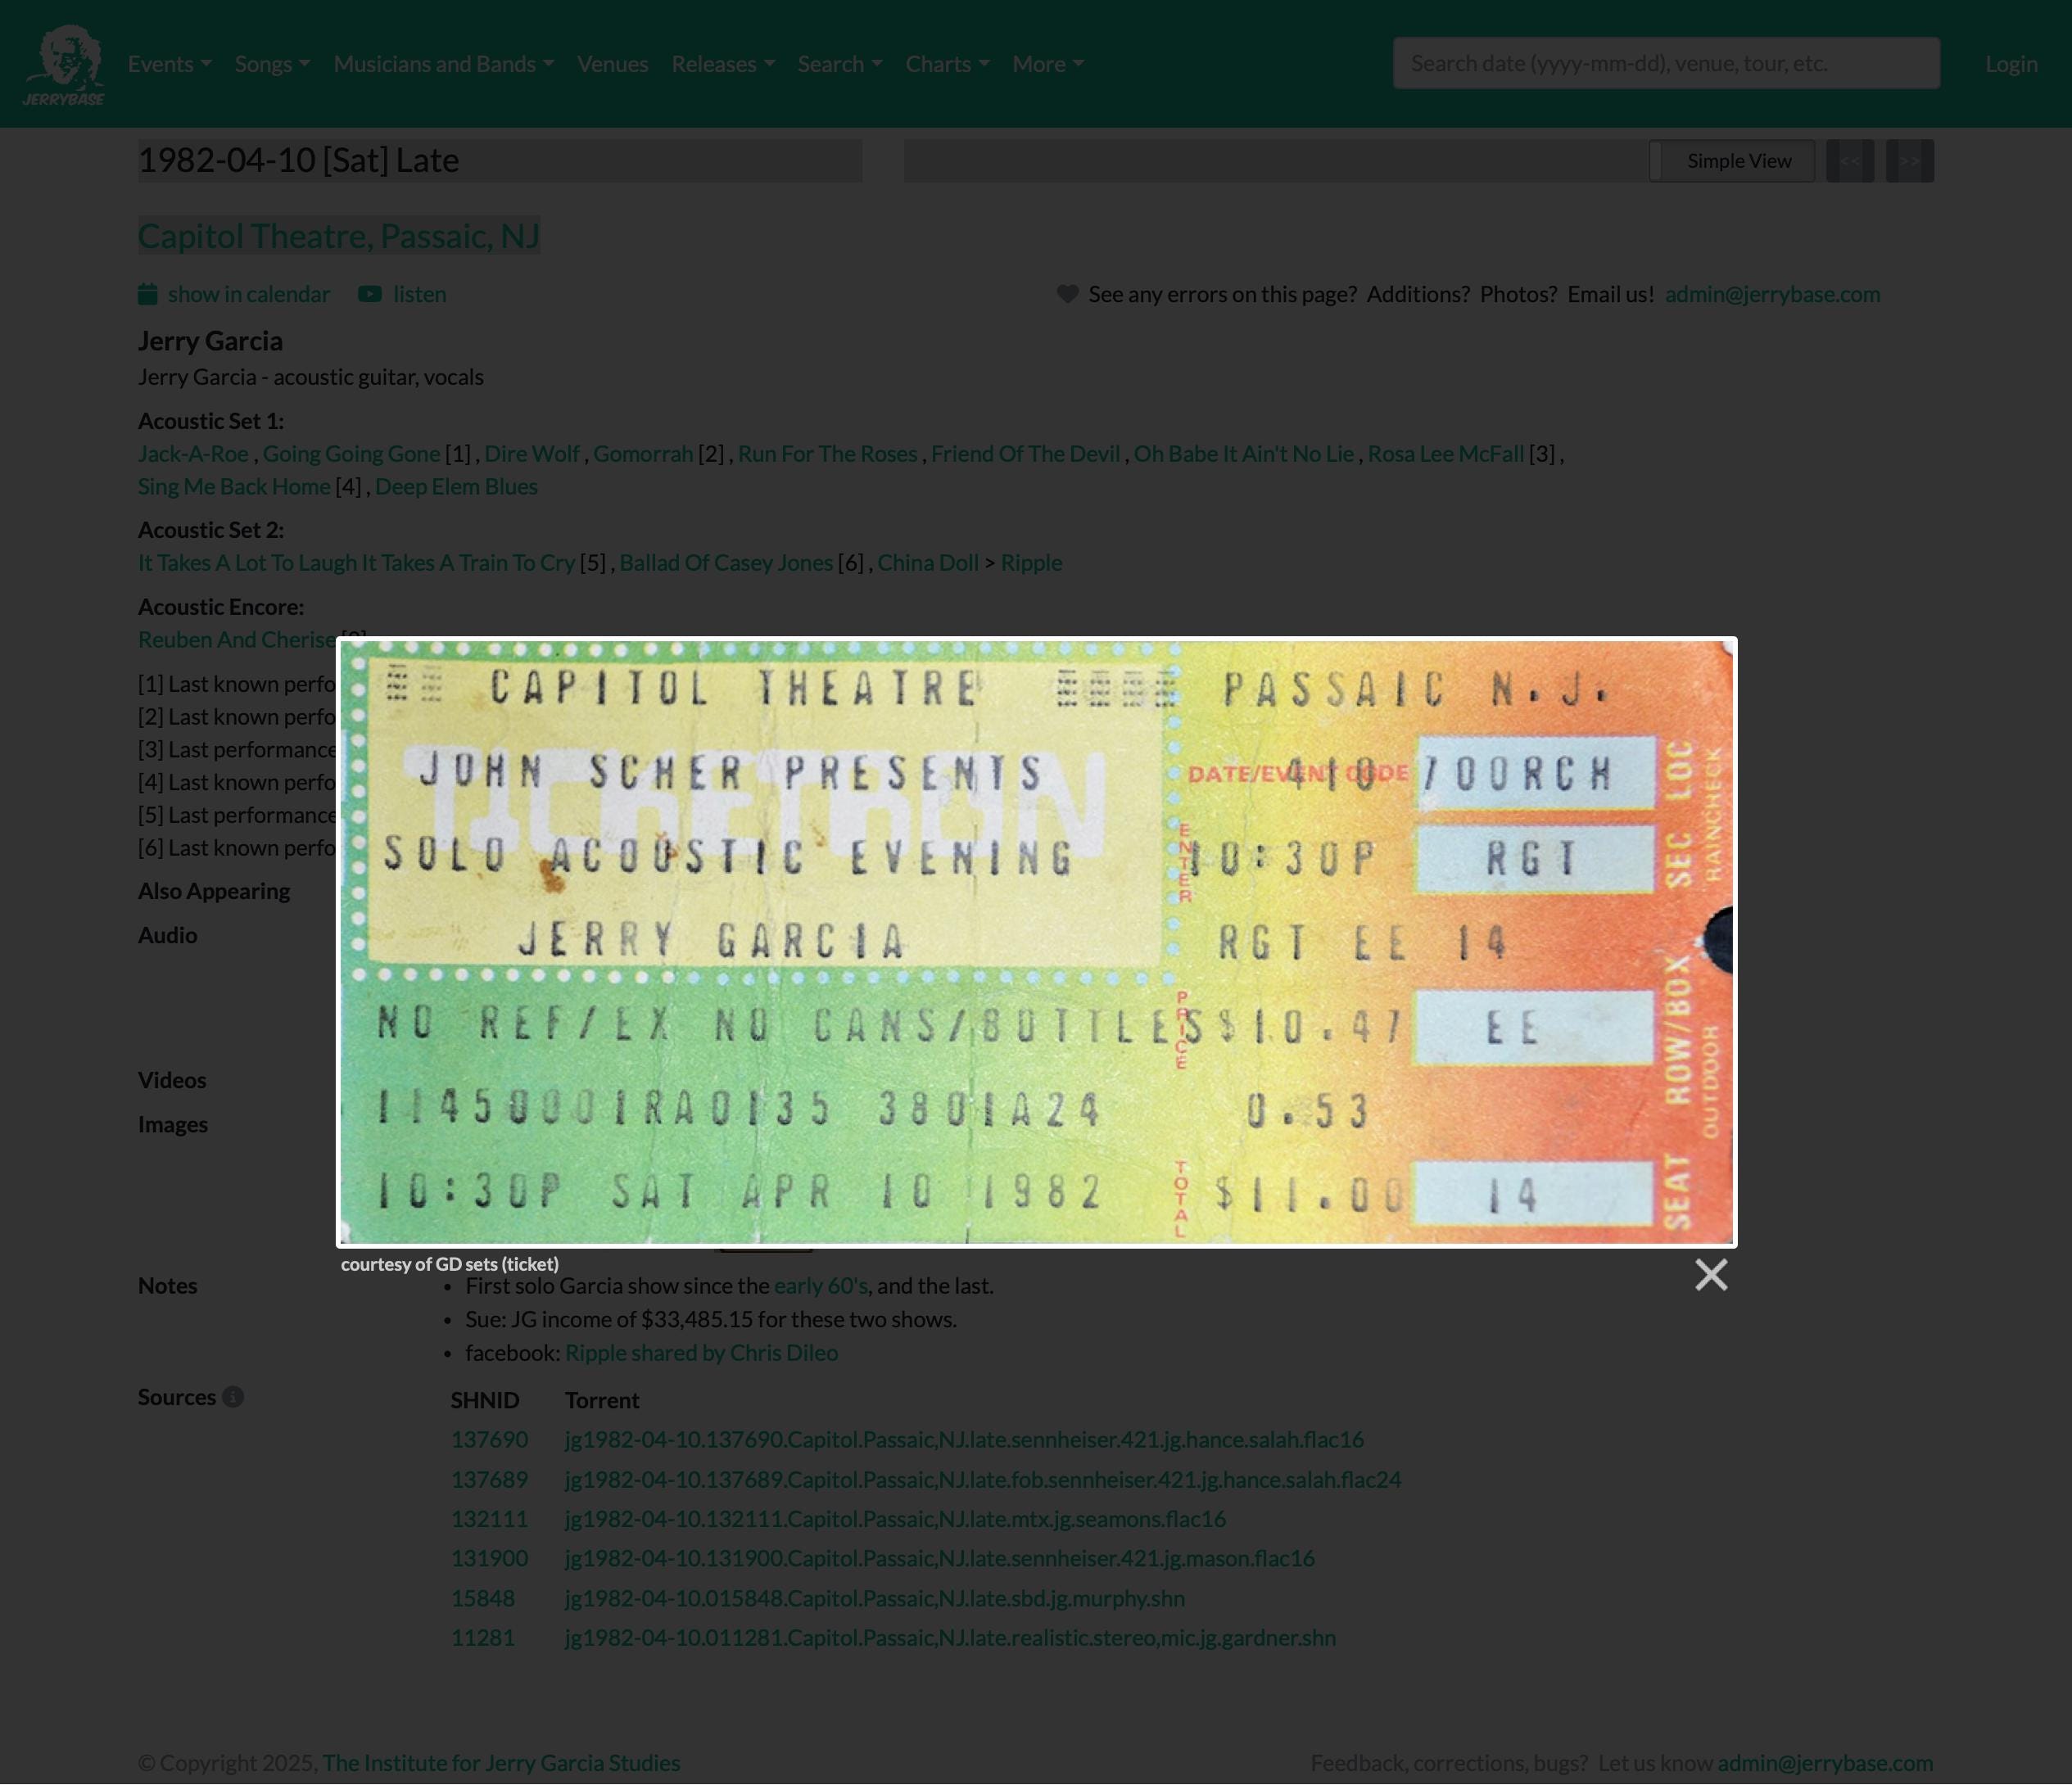Expand the Charts dropdown
The height and width of the screenshot is (1785, 2072).
coord(948,64)
